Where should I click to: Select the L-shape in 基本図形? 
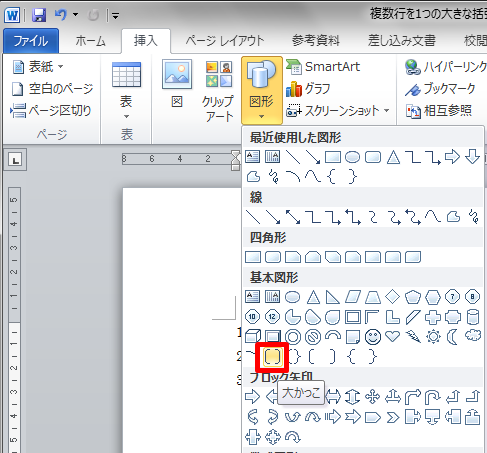coord(393,317)
